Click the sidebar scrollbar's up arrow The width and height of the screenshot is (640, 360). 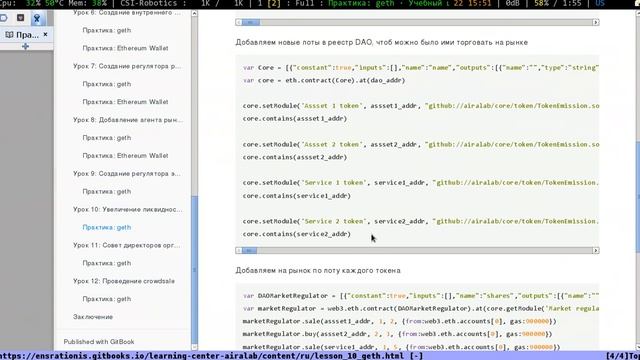click(x=194, y=13)
